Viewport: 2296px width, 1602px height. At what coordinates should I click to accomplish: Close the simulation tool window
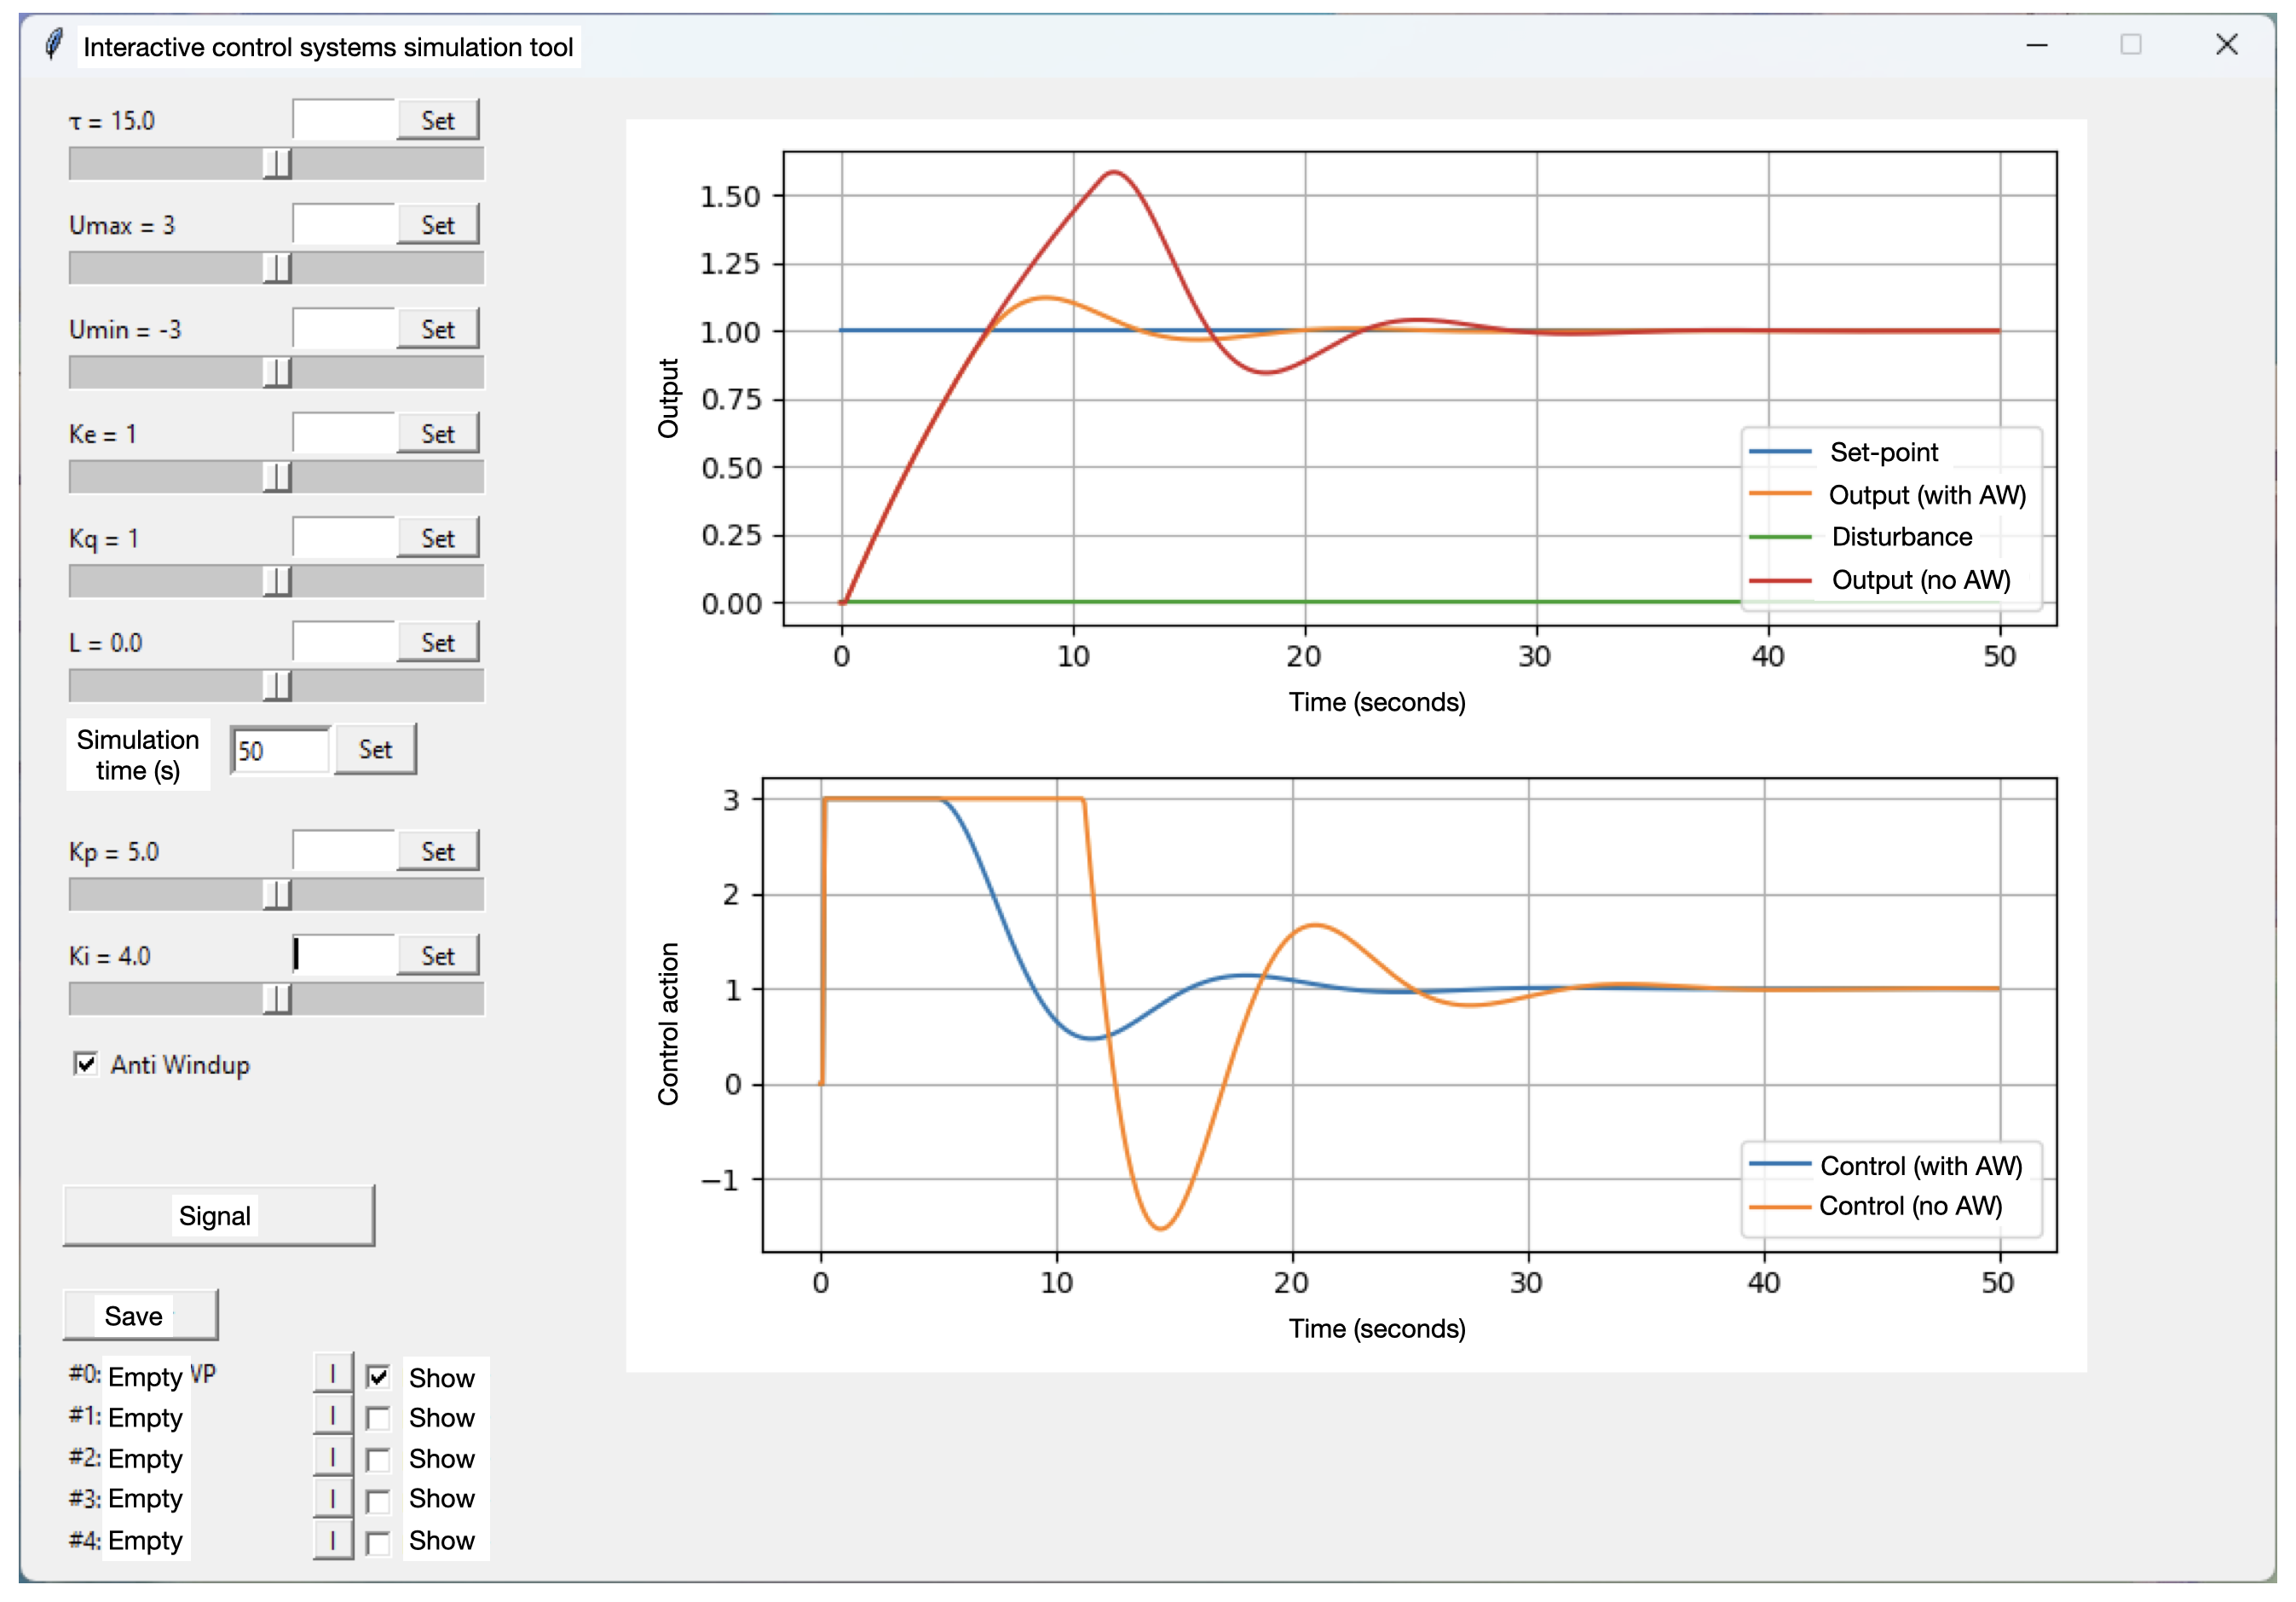[2226, 45]
